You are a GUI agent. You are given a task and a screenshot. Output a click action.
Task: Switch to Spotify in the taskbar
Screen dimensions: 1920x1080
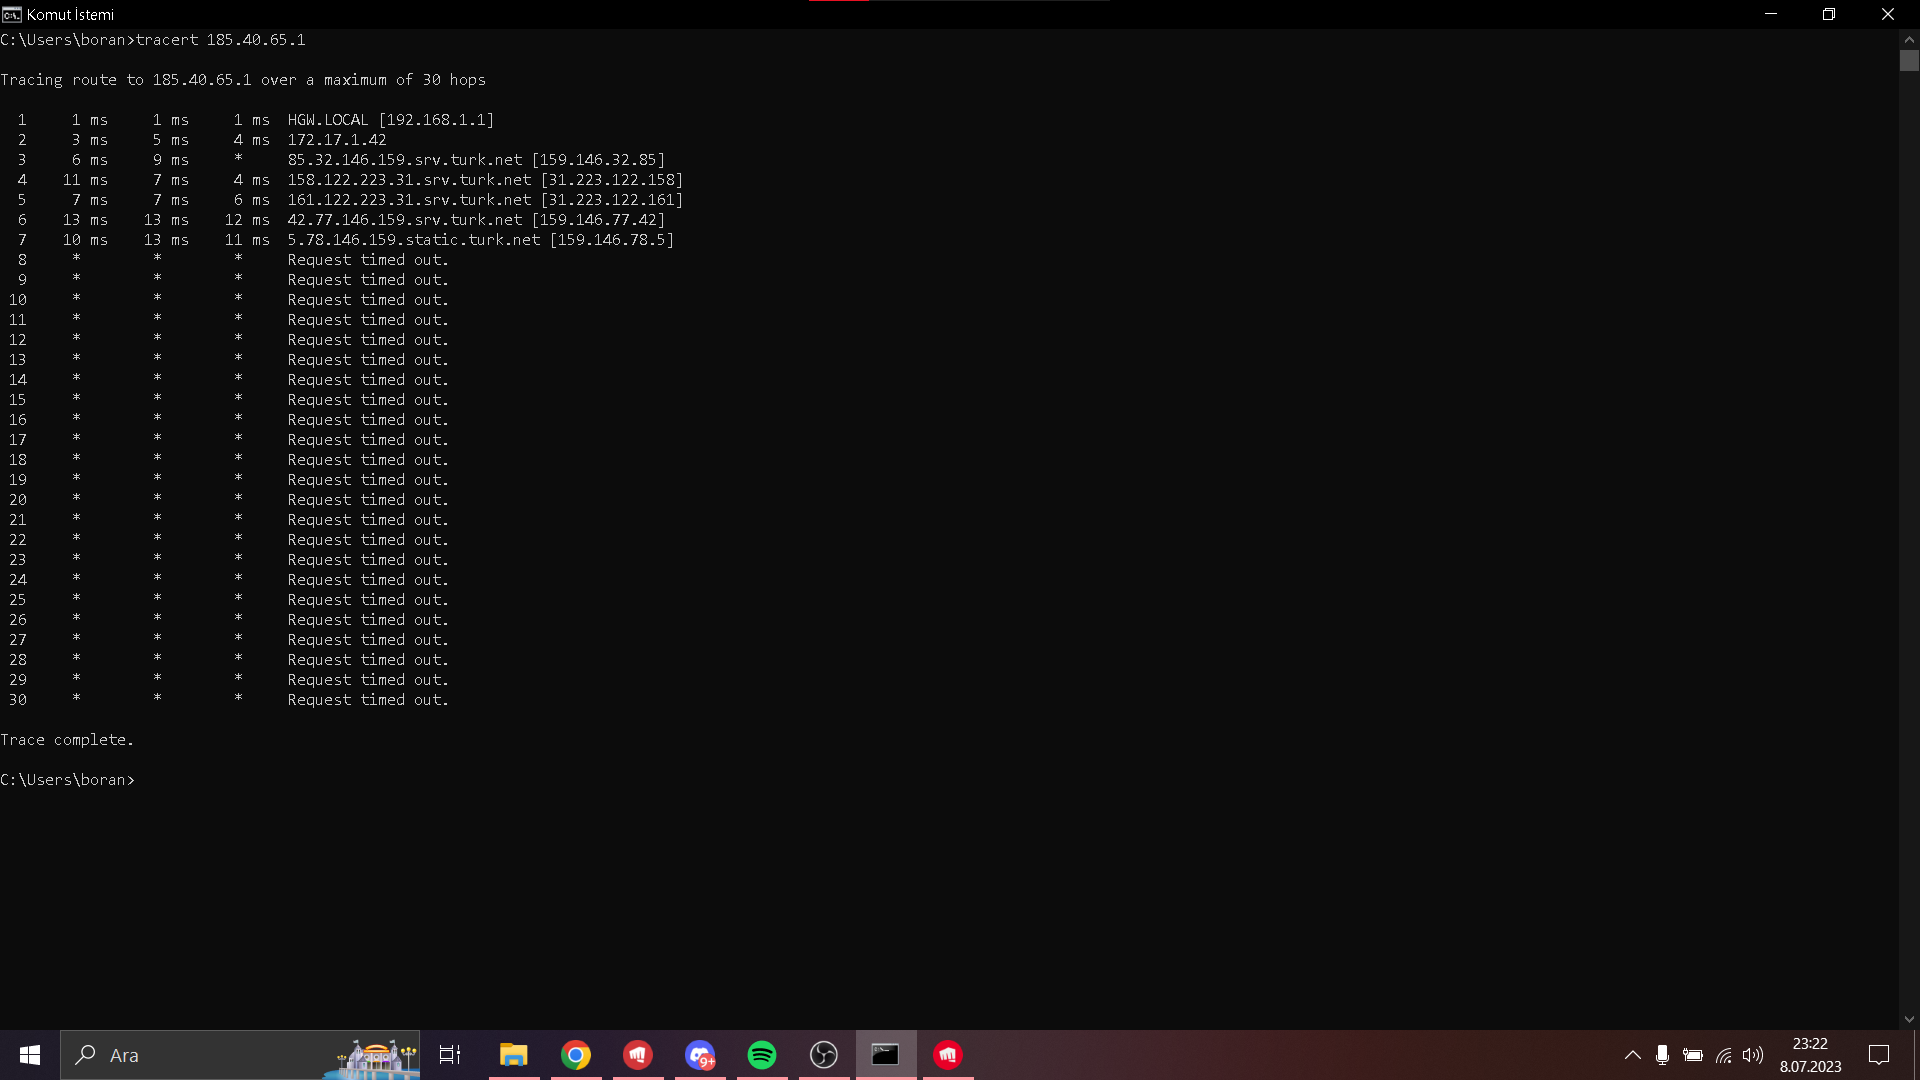coord(762,1055)
